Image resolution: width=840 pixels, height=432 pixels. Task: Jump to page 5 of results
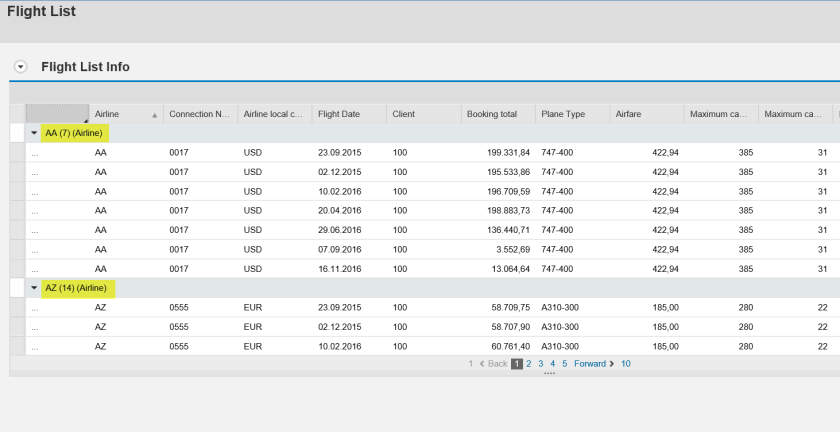[564, 364]
